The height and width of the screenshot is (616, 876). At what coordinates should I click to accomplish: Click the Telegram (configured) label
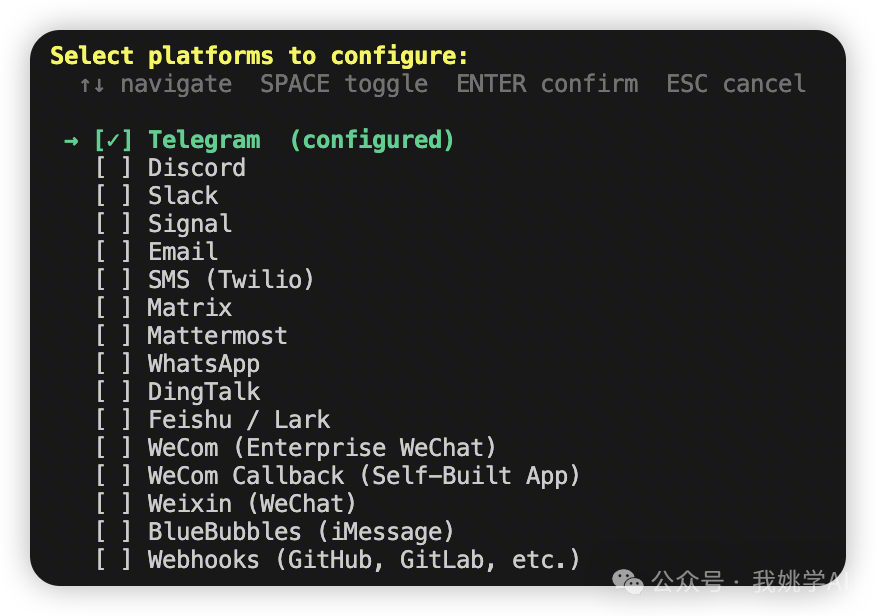point(301,140)
